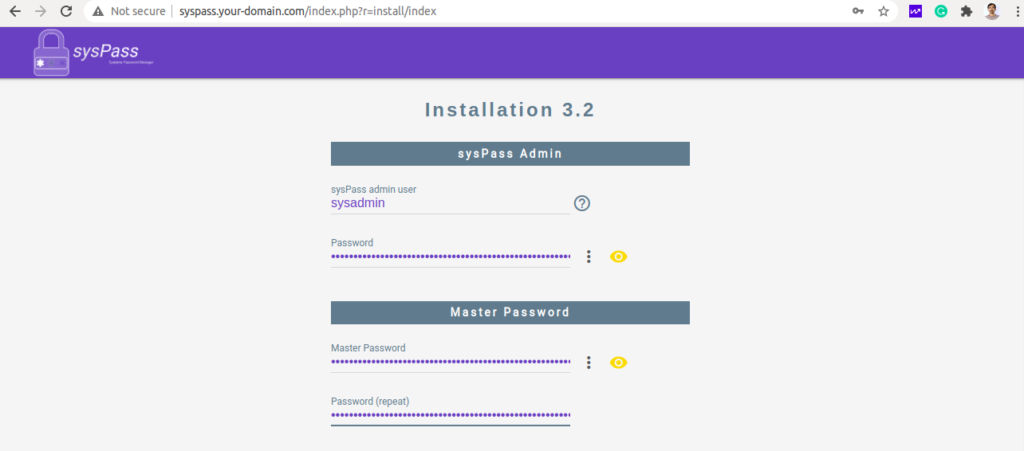Bookmark this page with star icon
The image size is (1024, 451).
coord(884,11)
